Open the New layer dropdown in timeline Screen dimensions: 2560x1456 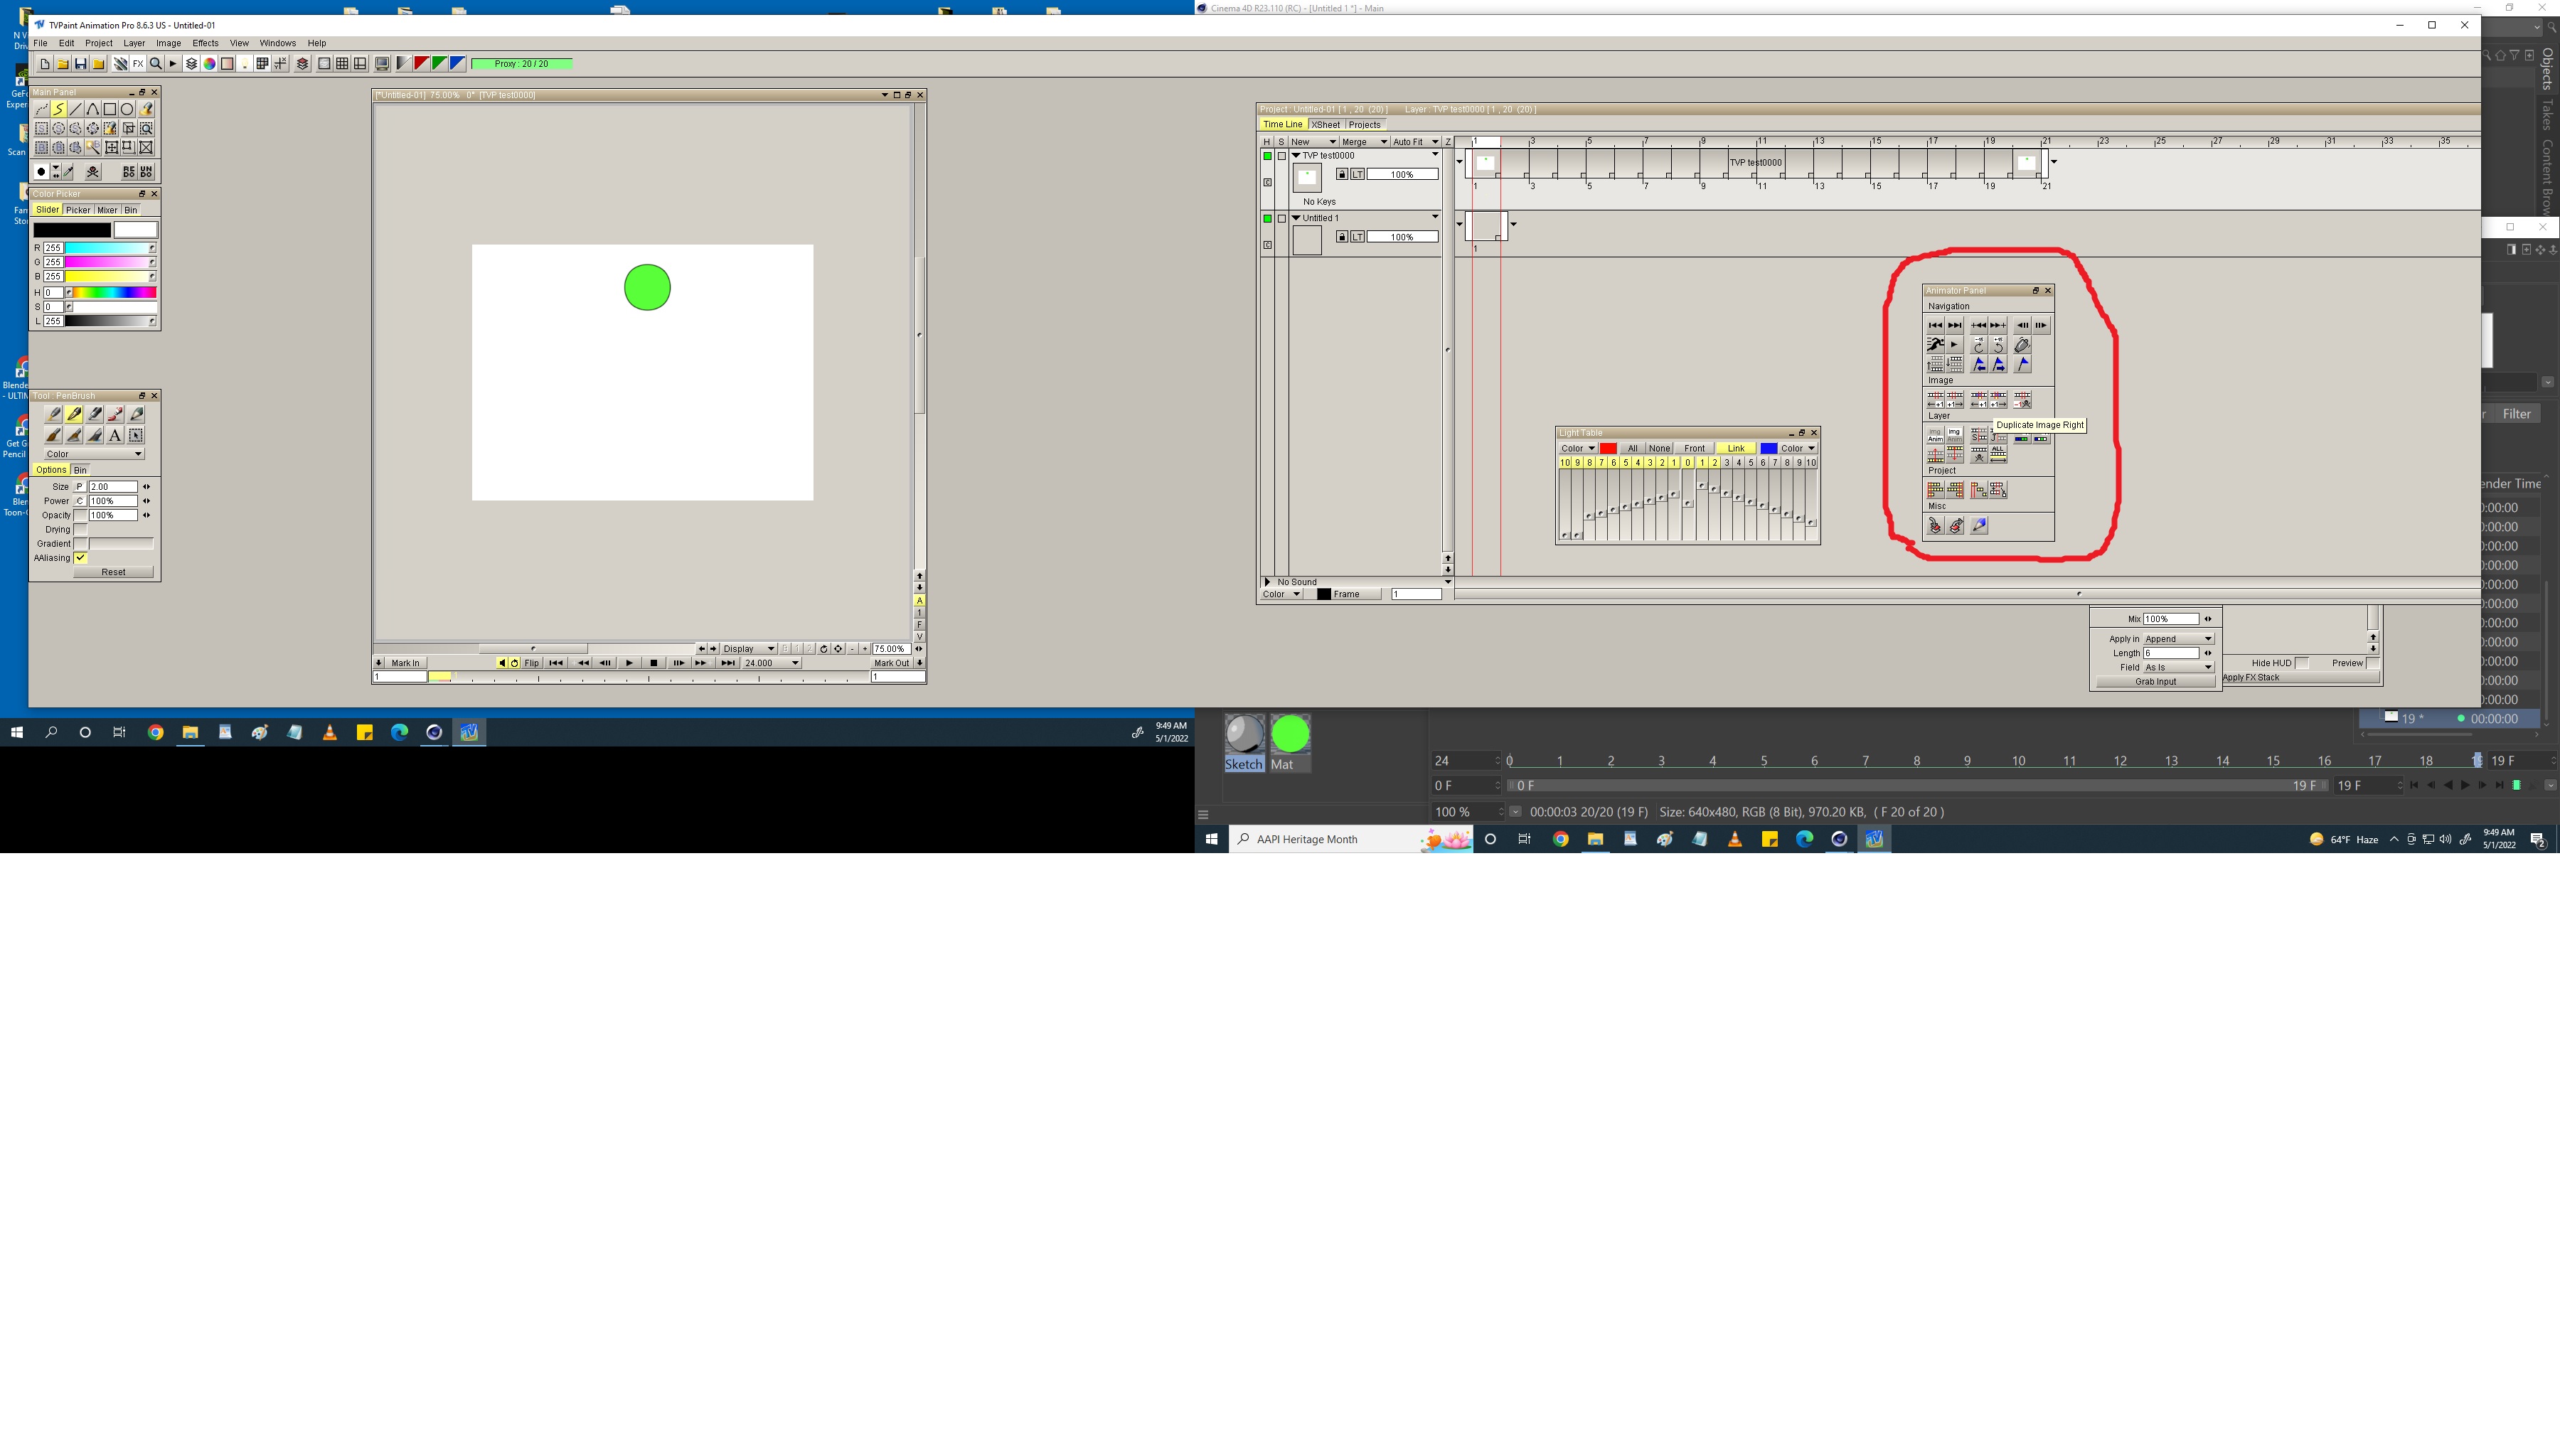click(1314, 142)
